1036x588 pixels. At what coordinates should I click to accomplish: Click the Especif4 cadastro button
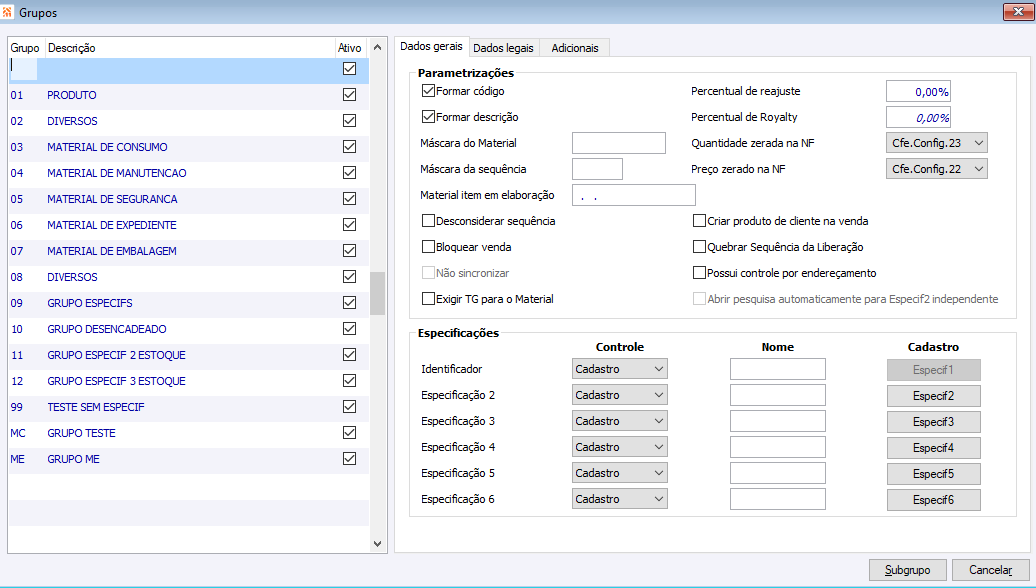tap(934, 448)
